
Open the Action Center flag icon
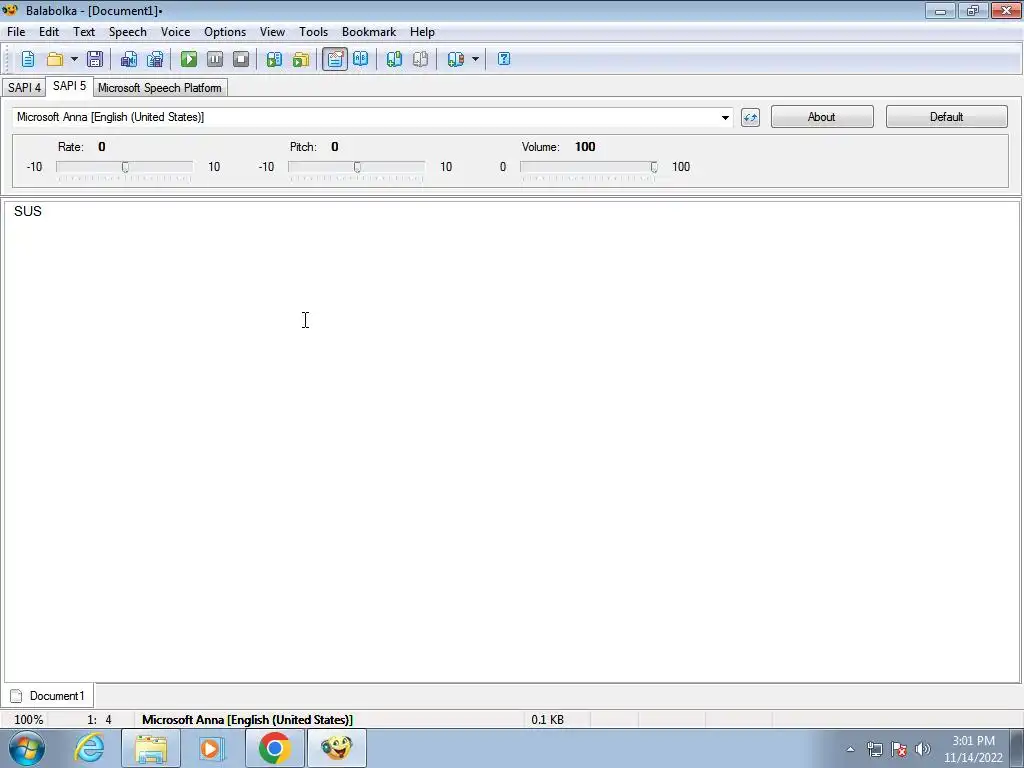[899, 749]
